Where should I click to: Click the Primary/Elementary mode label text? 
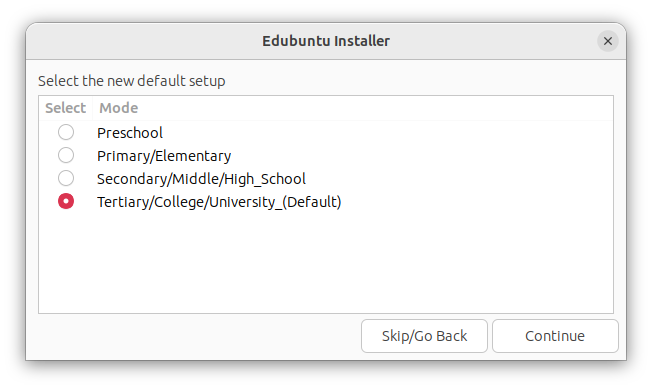tap(164, 156)
